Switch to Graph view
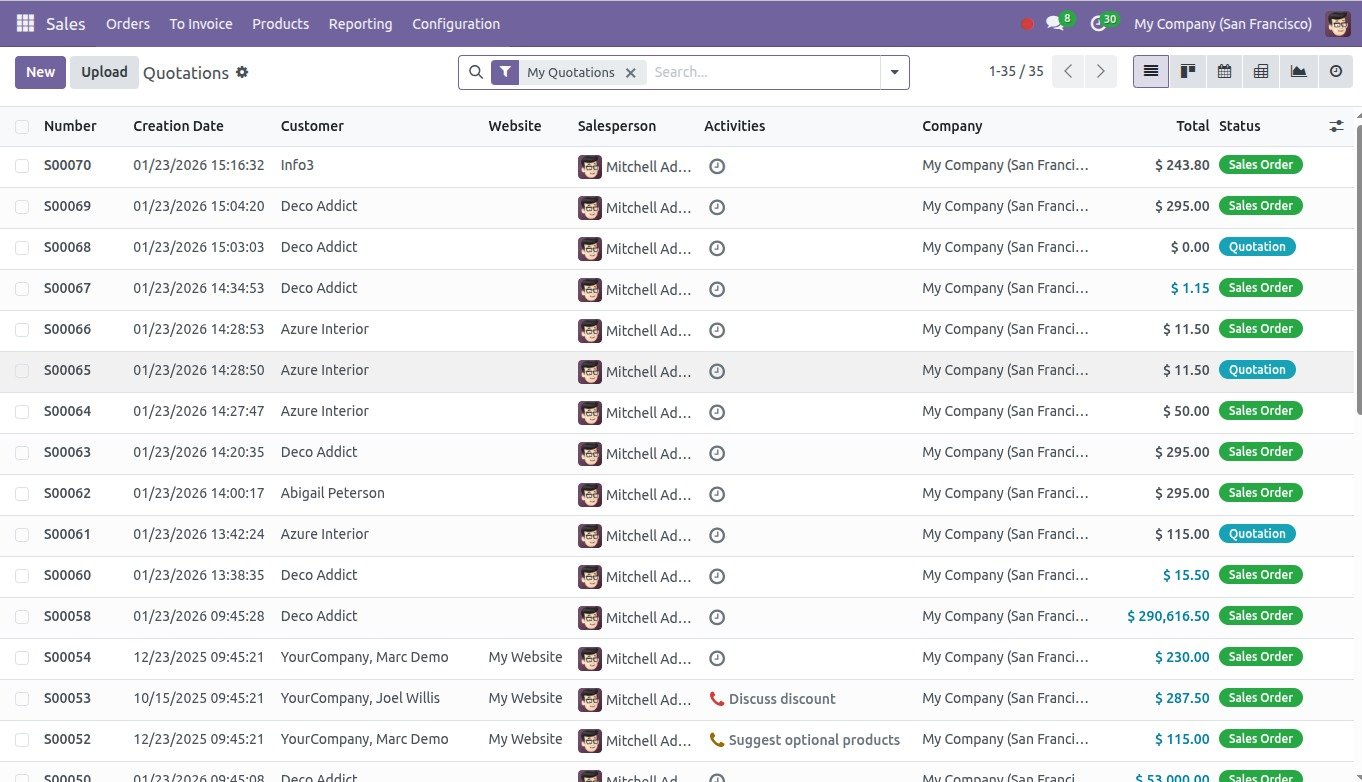Image resolution: width=1362 pixels, height=782 pixels. coord(1298,72)
